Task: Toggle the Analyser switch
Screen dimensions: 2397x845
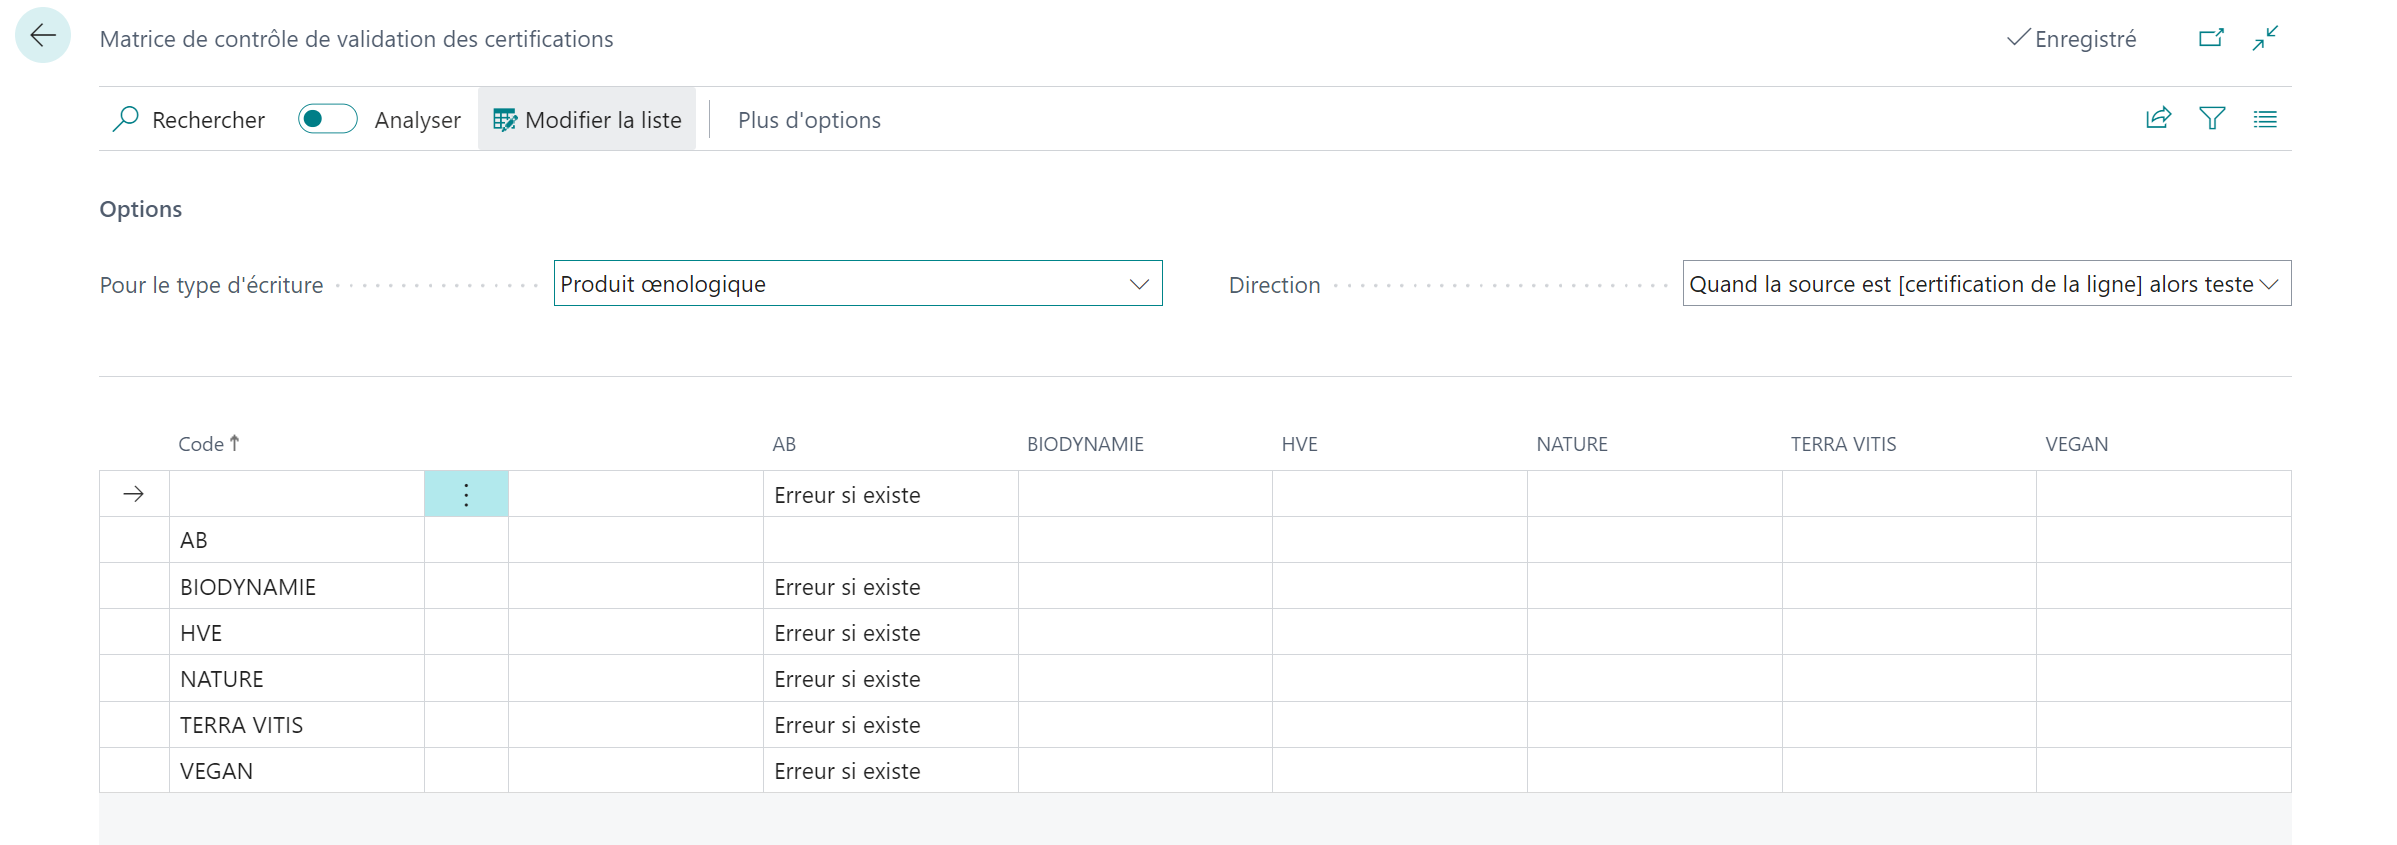Action: [327, 119]
